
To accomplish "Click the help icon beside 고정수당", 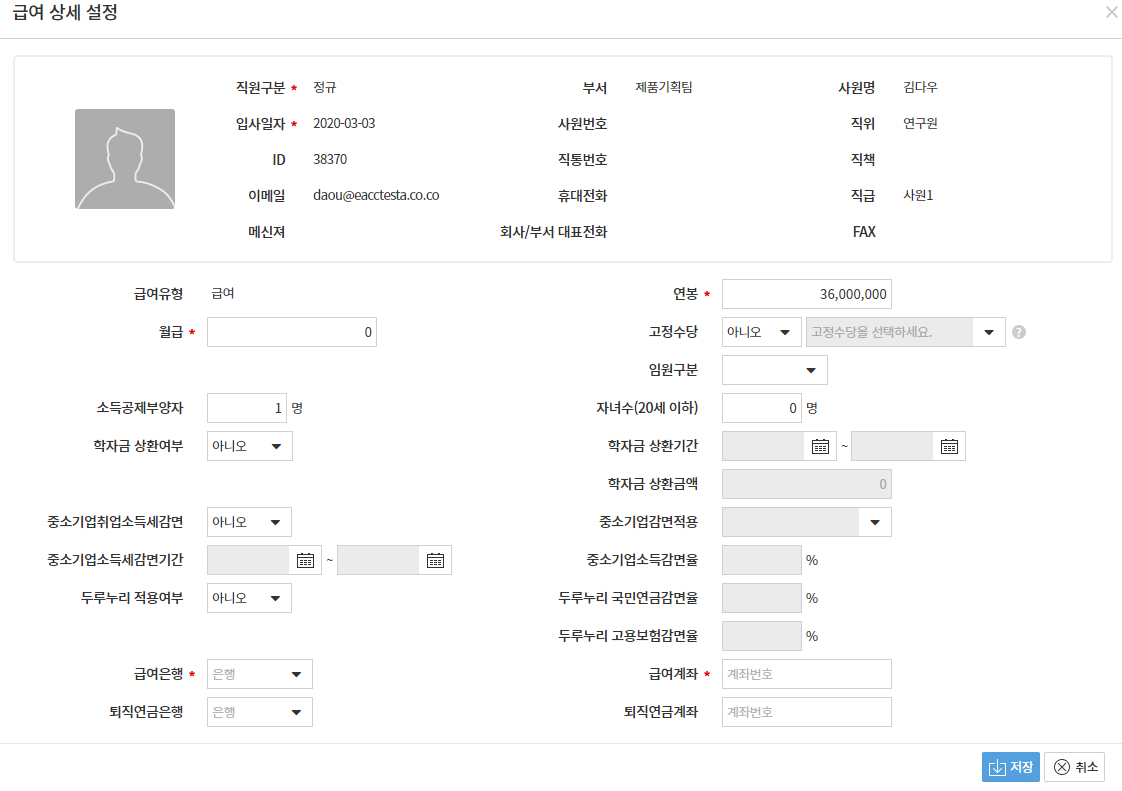I will point(1019,332).
